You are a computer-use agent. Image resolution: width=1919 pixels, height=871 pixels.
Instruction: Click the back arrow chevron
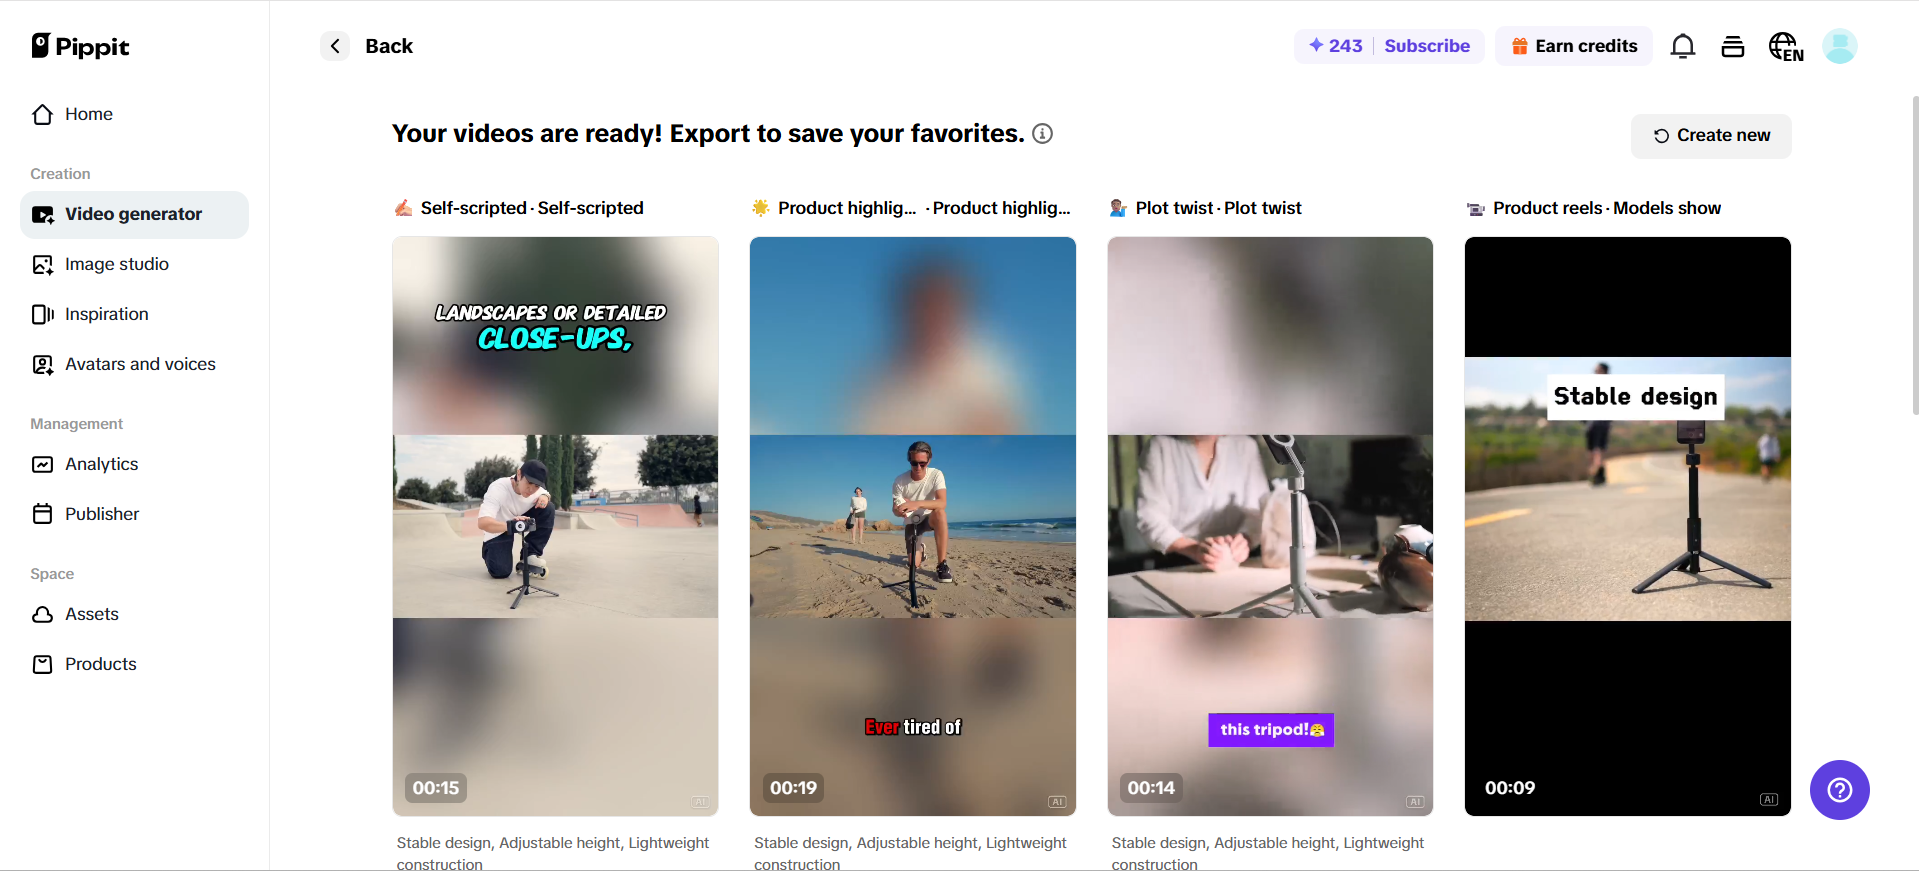pos(335,46)
